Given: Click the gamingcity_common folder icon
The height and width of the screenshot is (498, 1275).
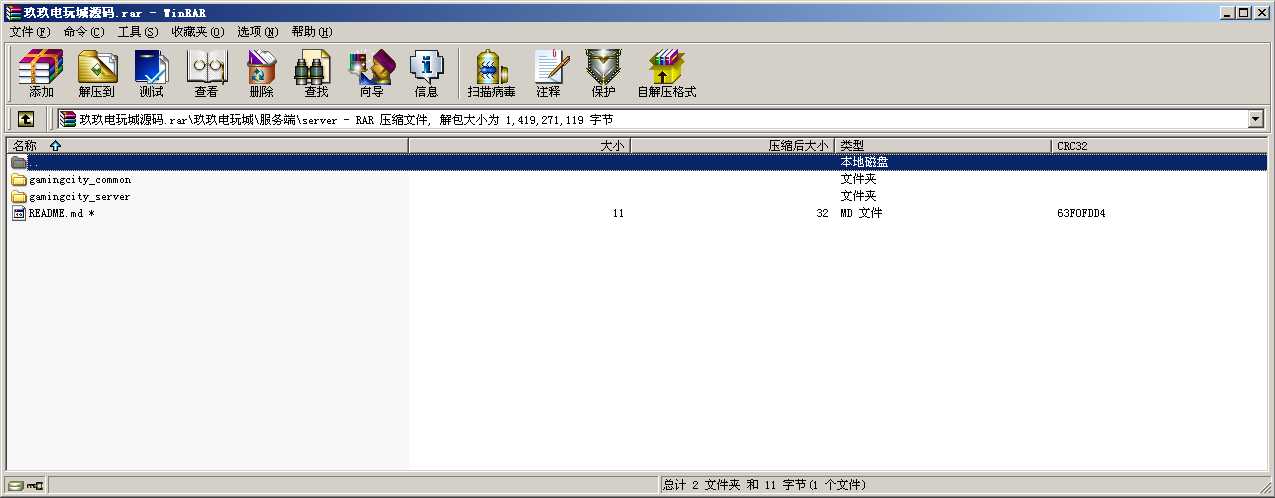Looking at the screenshot, I should point(19,180).
